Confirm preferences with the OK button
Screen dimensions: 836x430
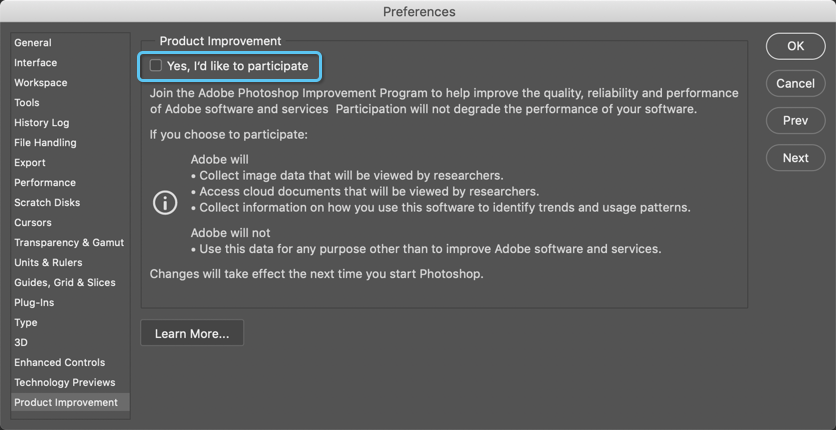pos(795,46)
